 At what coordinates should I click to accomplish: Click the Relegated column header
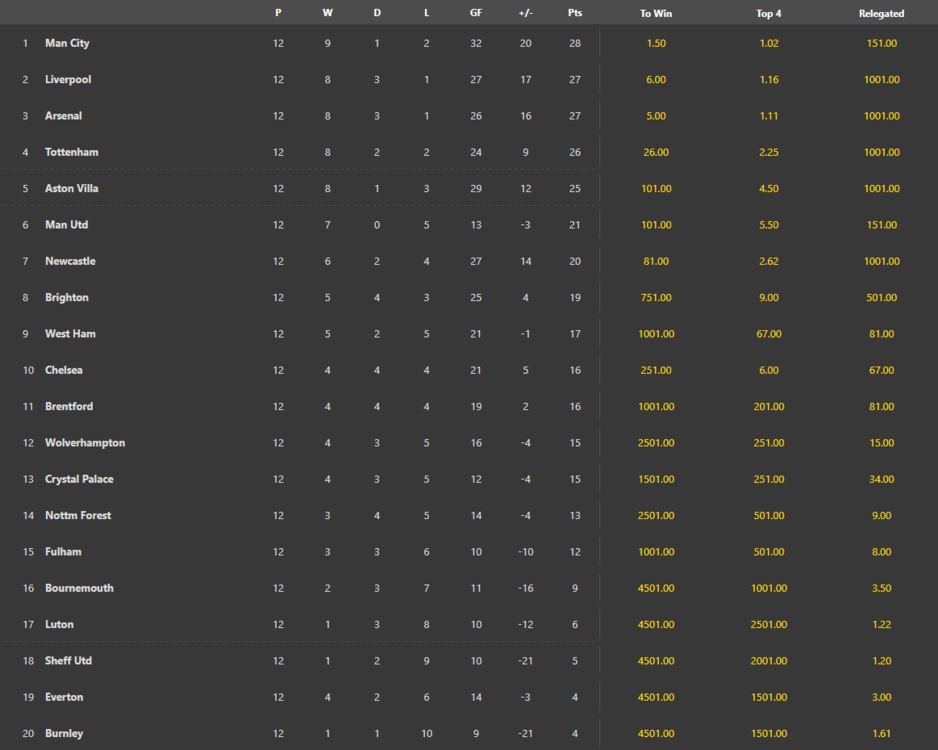881,13
